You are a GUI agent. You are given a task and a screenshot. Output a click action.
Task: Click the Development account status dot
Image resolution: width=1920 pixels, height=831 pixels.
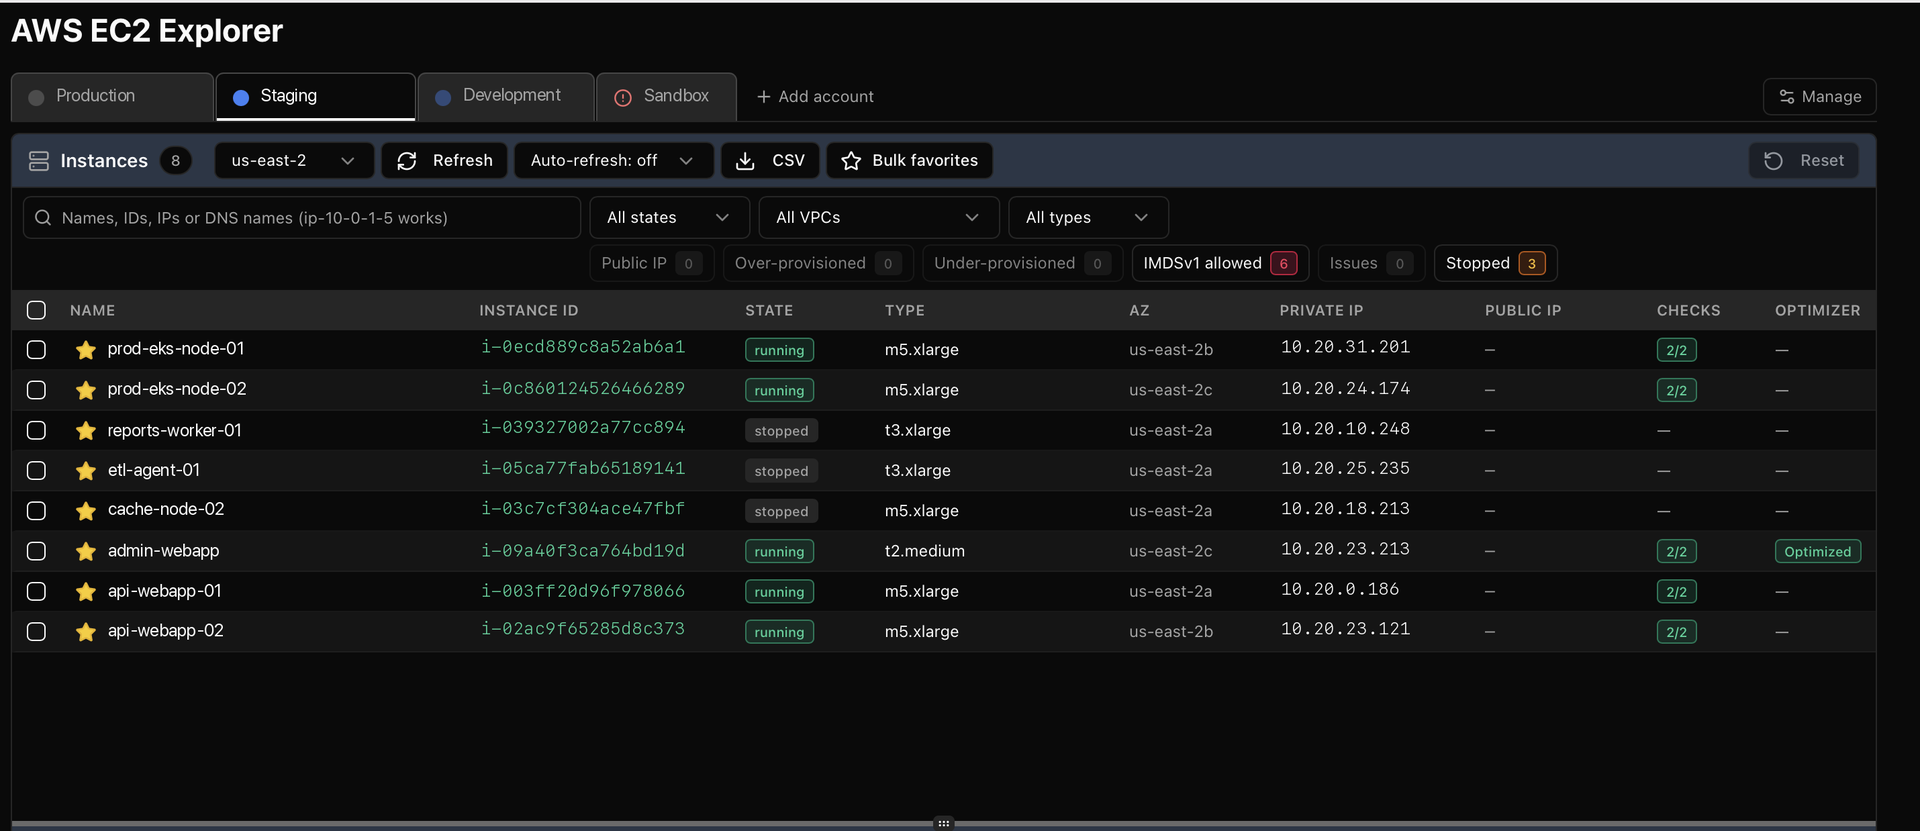443,97
